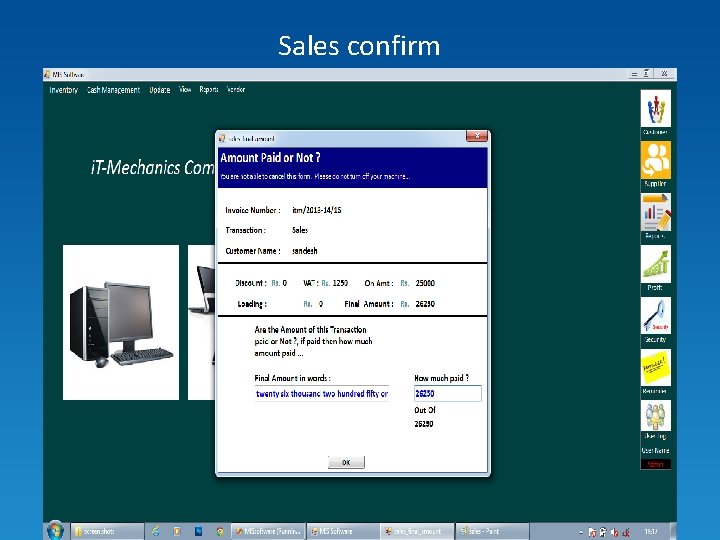This screenshot has width=720, height=540.
Task: Show hidden system tray icons arrow
Action: tap(581, 532)
